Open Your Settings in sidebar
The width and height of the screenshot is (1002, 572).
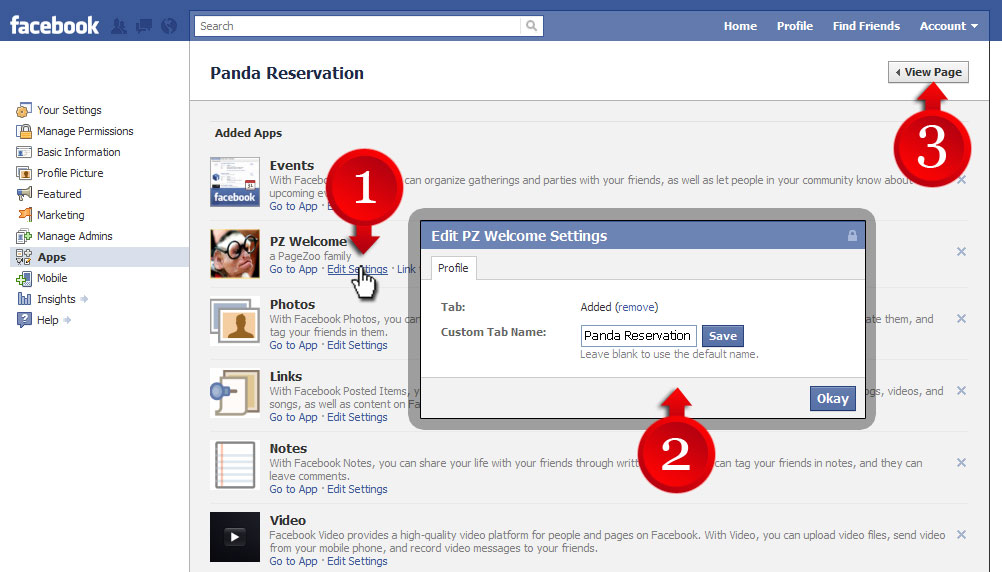click(x=69, y=110)
